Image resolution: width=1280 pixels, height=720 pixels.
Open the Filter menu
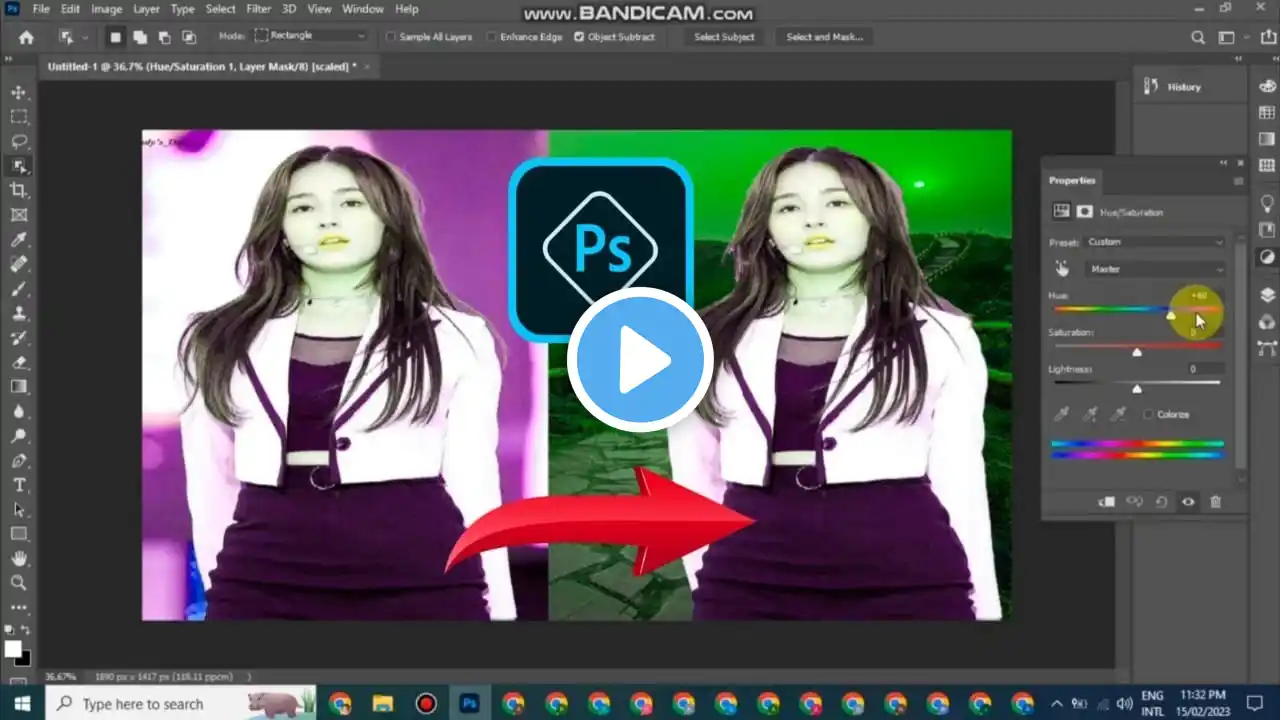258,9
